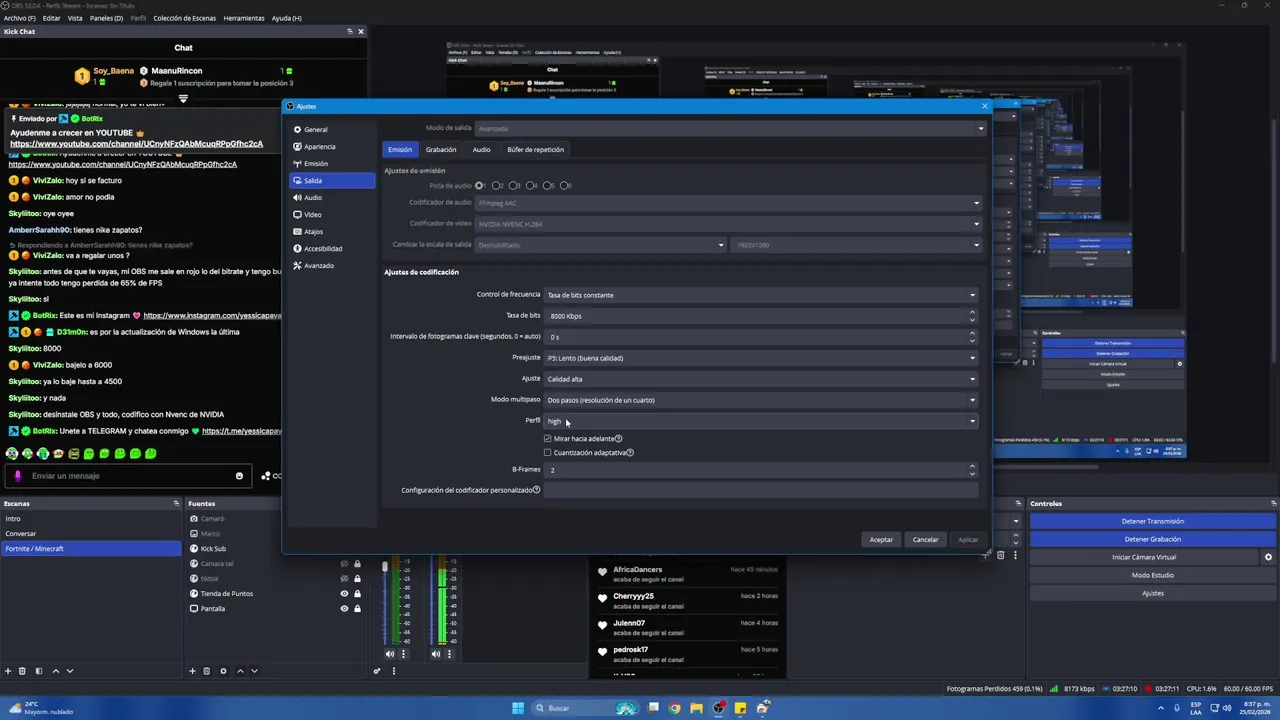Mute first mixer channel speaker icon
Screen dimensions: 1280x720
point(390,654)
